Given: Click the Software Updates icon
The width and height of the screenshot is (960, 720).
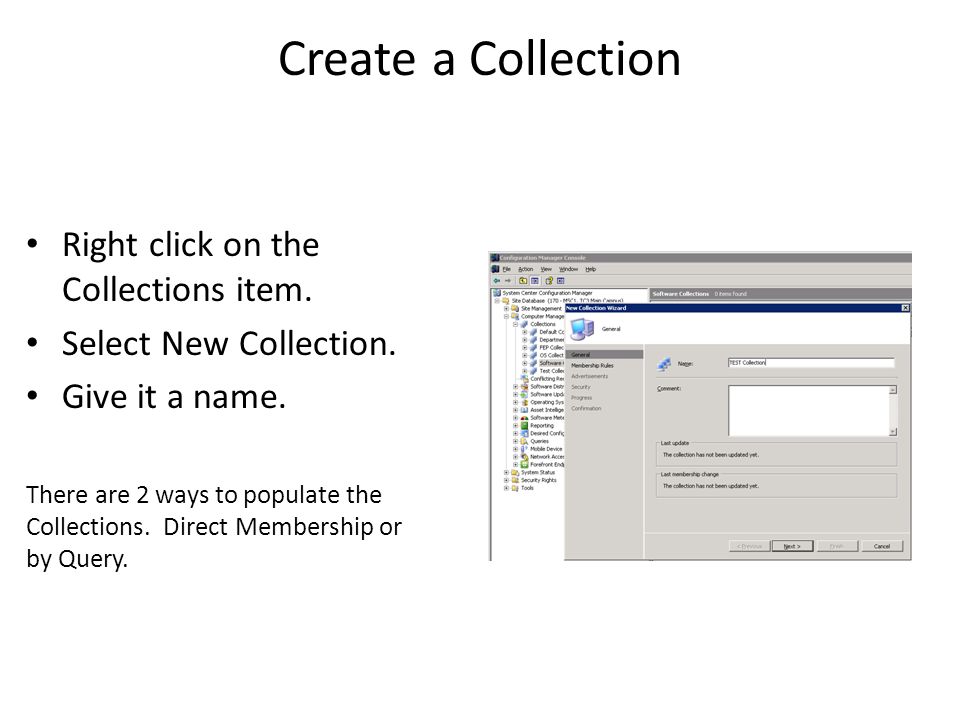Looking at the screenshot, I should click(525, 394).
